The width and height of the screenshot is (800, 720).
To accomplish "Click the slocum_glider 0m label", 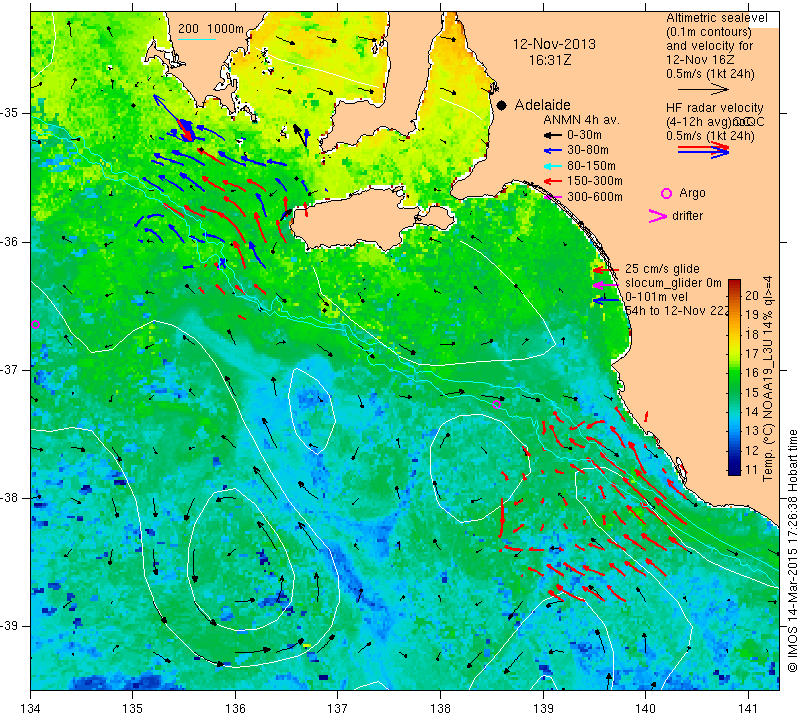I will [x=673, y=283].
